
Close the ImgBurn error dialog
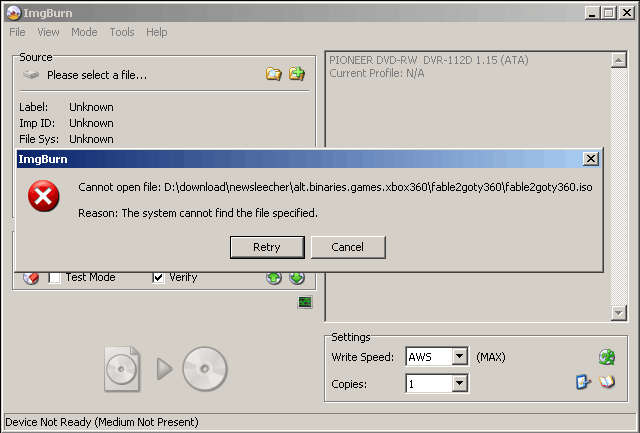[x=591, y=158]
